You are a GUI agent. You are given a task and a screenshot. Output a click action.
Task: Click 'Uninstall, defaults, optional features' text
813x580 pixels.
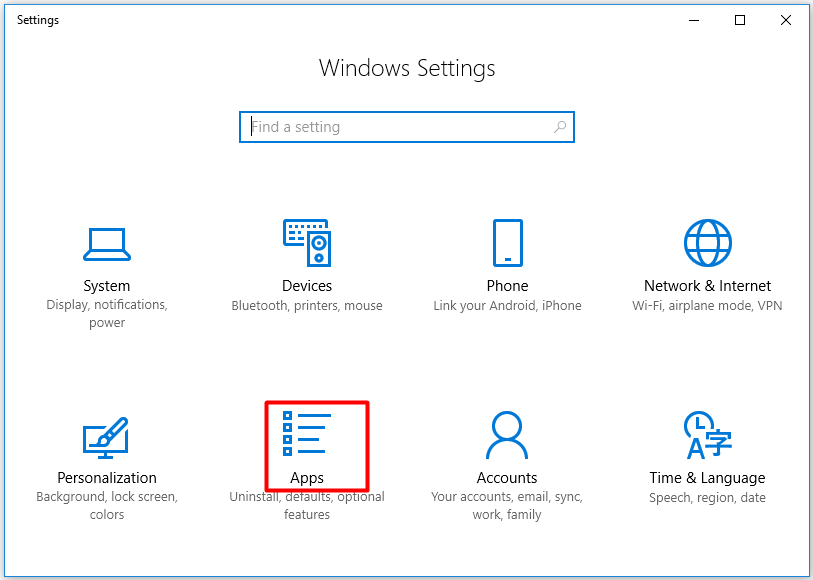coord(307,505)
